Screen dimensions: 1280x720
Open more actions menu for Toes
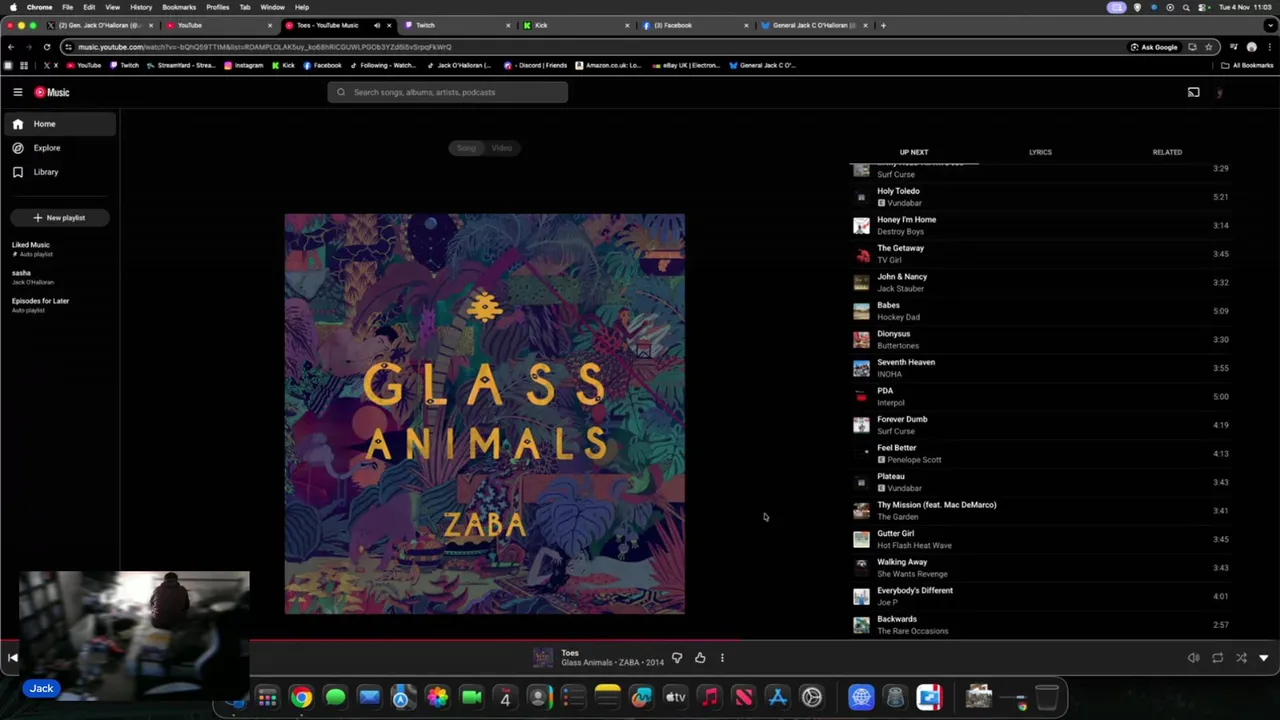(722, 658)
